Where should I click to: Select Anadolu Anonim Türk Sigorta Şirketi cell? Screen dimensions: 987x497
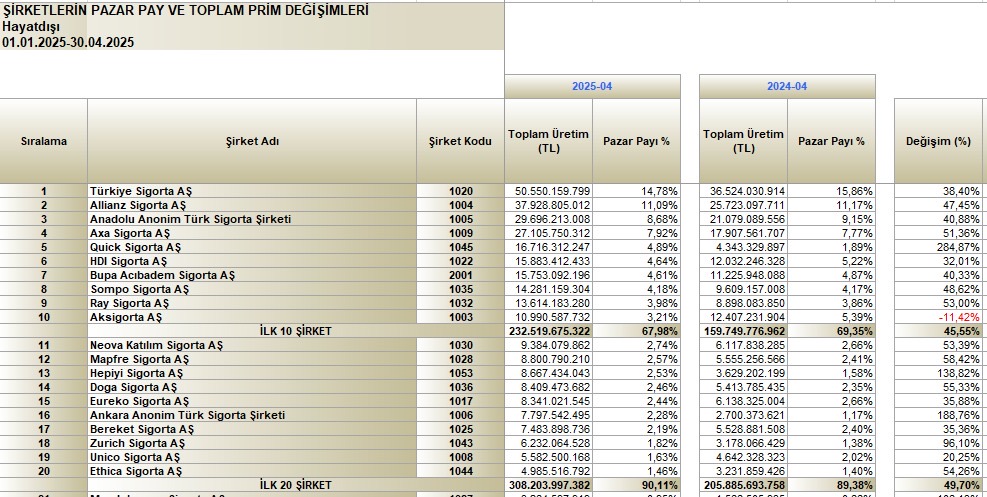[x=252, y=219]
